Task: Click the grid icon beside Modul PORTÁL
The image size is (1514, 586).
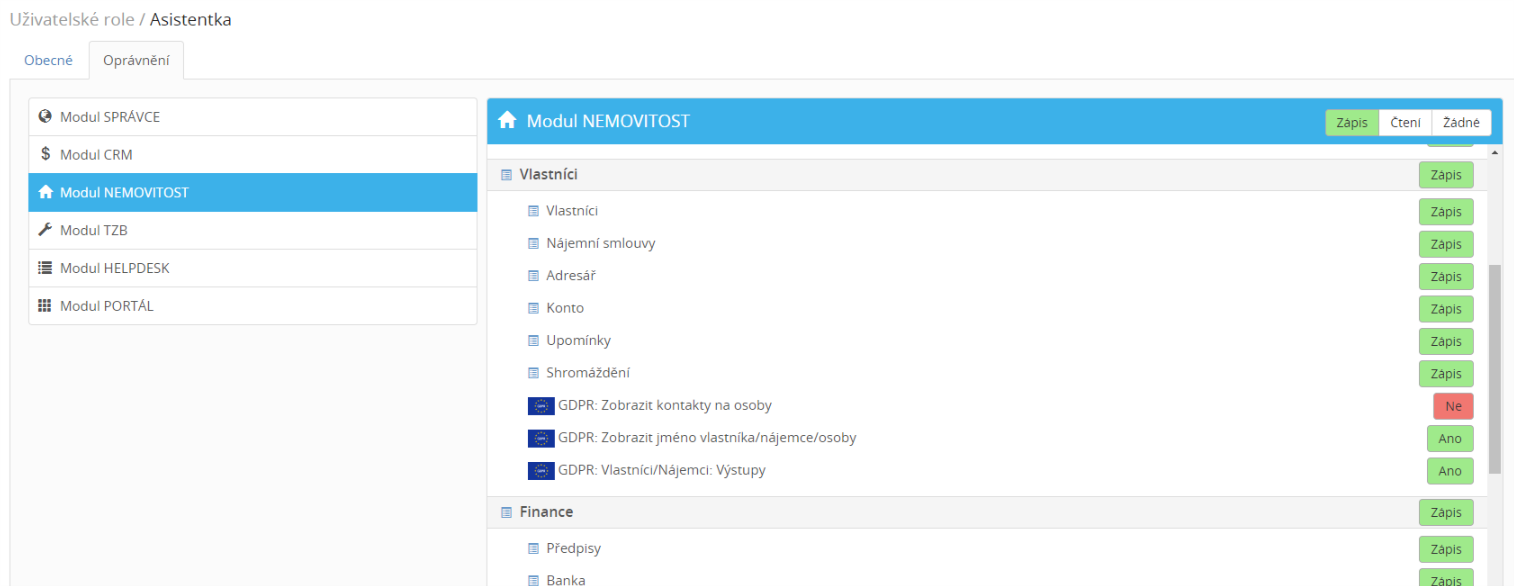Action: (45, 306)
